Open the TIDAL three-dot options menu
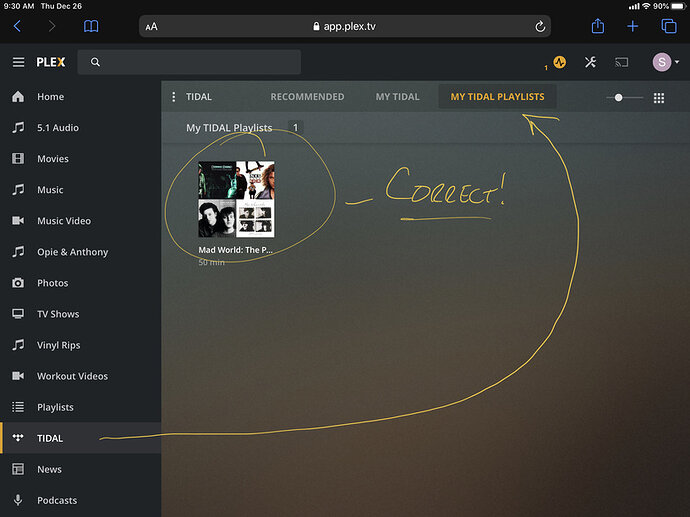 click(x=174, y=97)
